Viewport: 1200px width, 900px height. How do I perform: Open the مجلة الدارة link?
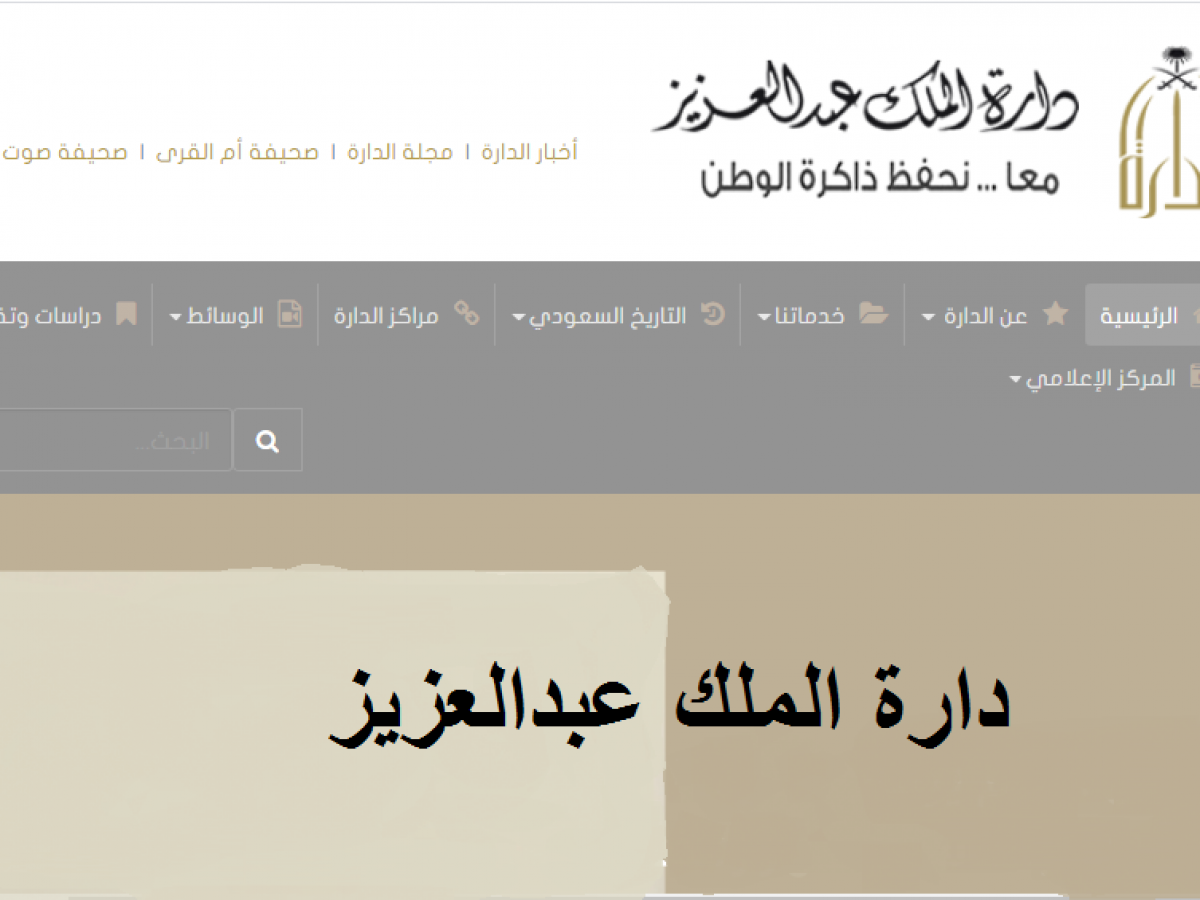coord(400,153)
